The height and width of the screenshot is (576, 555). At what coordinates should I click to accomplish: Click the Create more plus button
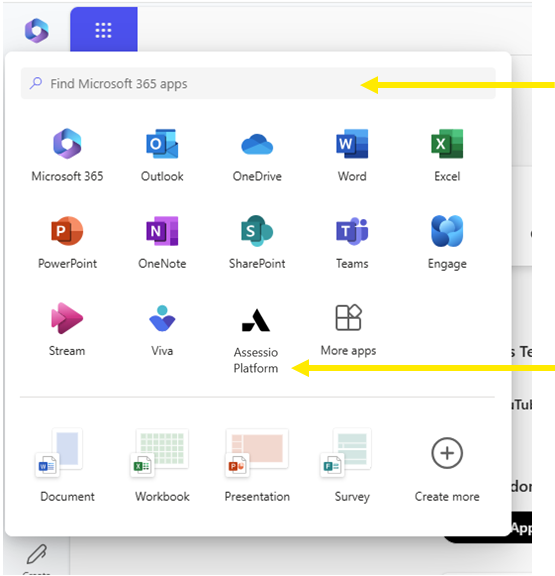pos(447,453)
